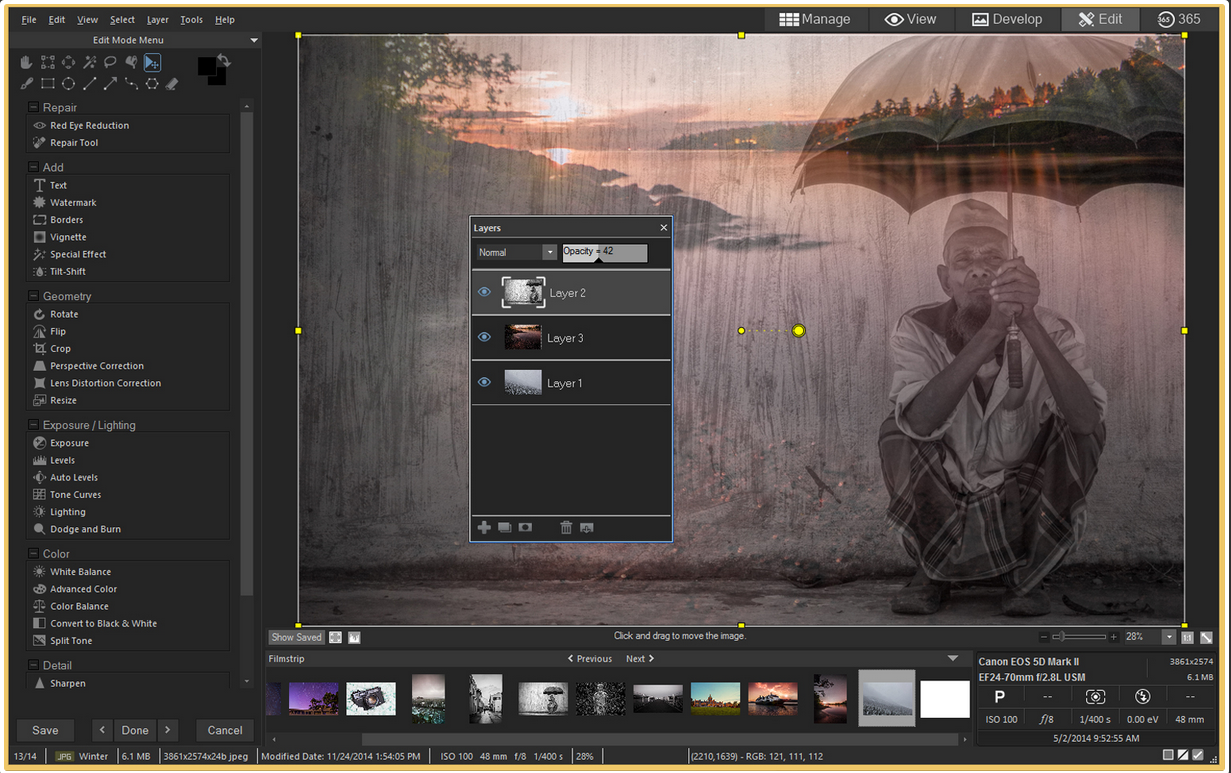The width and height of the screenshot is (1231, 773).
Task: Toggle visibility of Layer 3
Action: 484,338
